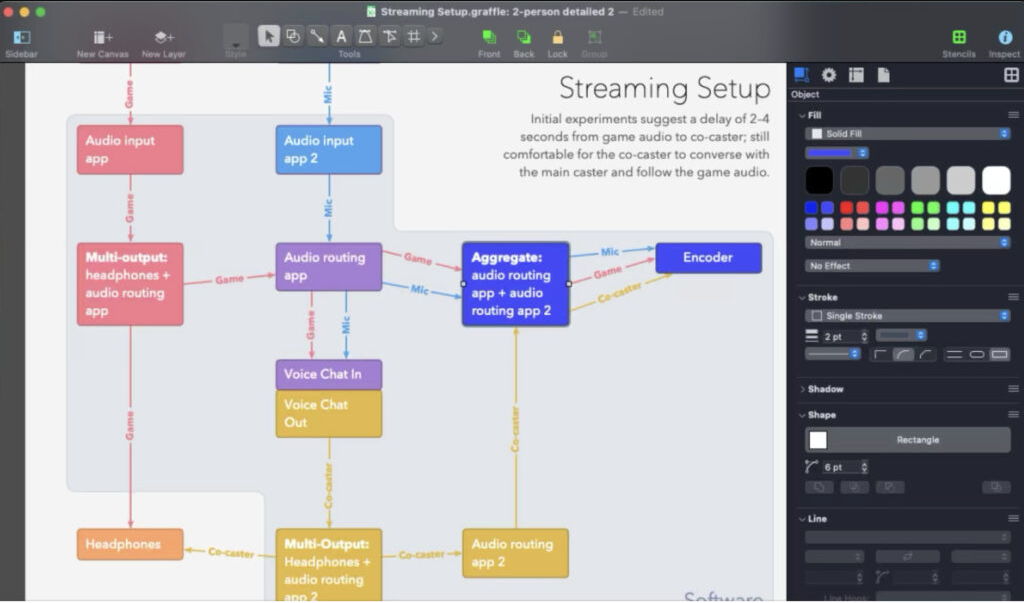The width and height of the screenshot is (1024, 603).
Task: Switch to the Document inspector tab
Action: coord(883,75)
